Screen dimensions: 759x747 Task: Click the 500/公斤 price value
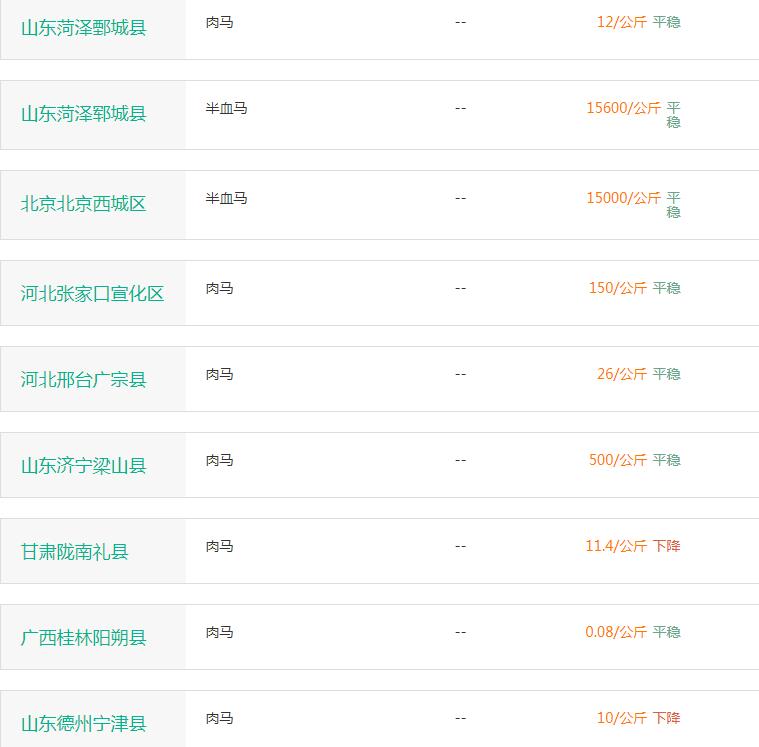pyautogui.click(x=617, y=460)
